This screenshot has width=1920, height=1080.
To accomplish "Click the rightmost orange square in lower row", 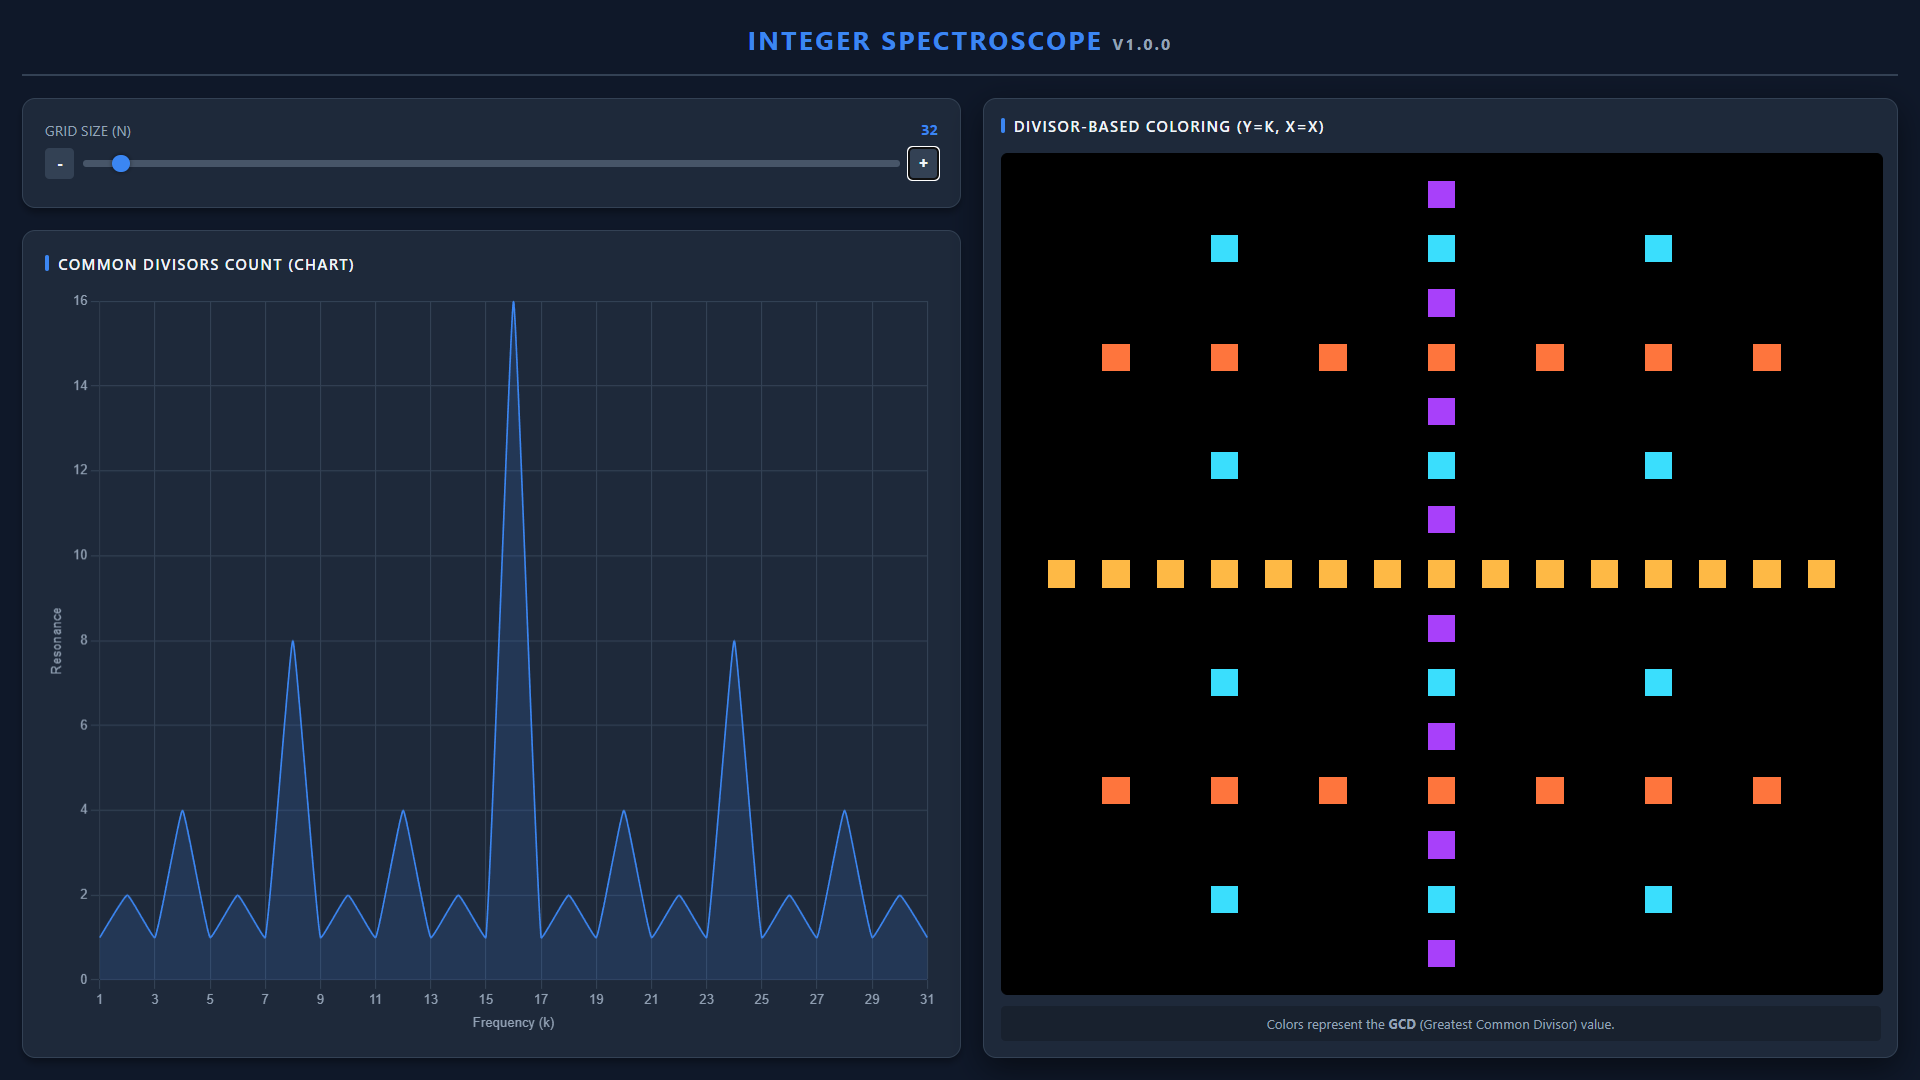I will click(1766, 791).
